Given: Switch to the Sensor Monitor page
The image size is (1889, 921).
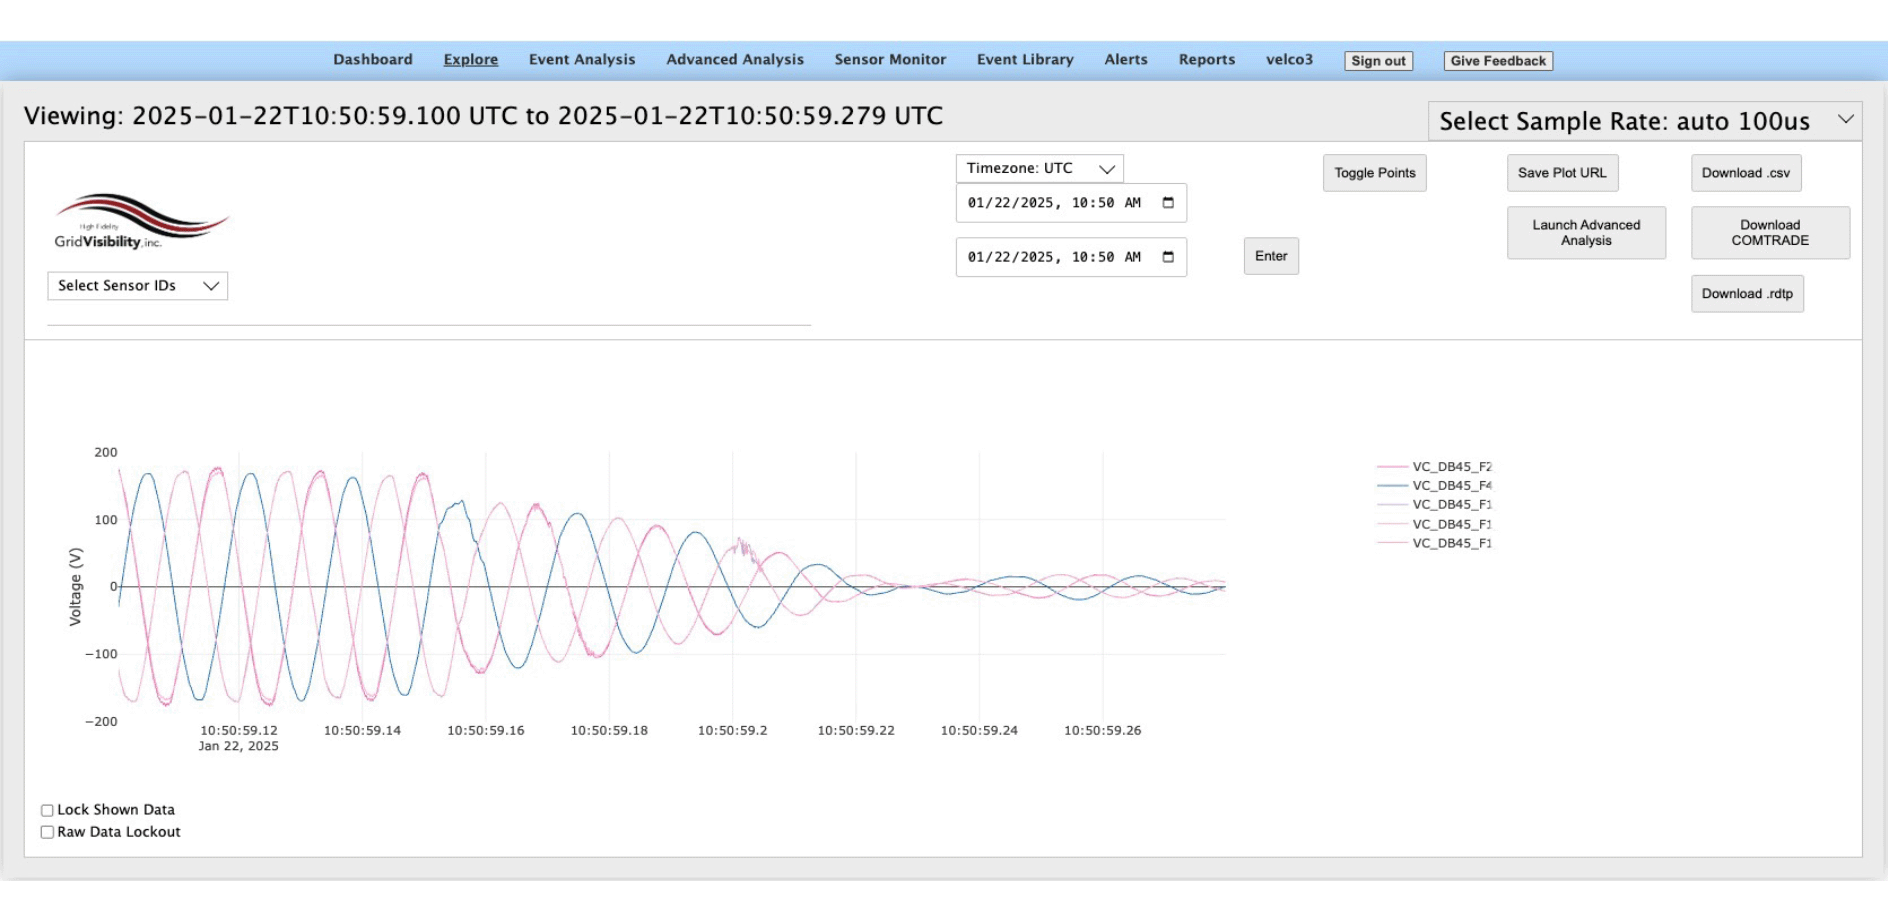Looking at the screenshot, I should coord(889,60).
